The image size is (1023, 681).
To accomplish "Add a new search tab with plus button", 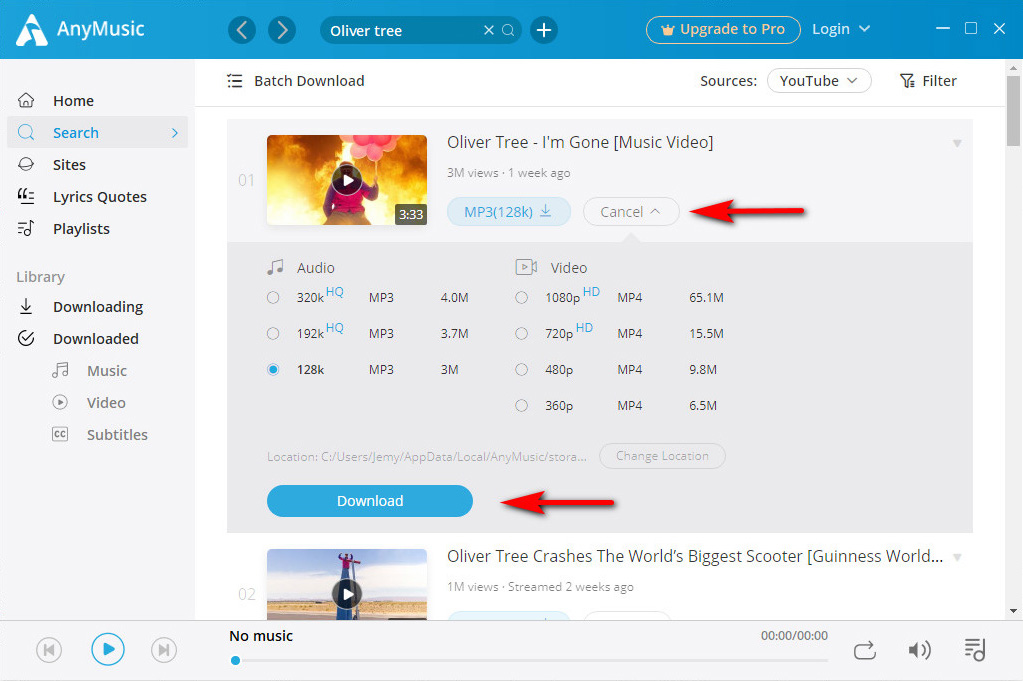I will coord(543,30).
